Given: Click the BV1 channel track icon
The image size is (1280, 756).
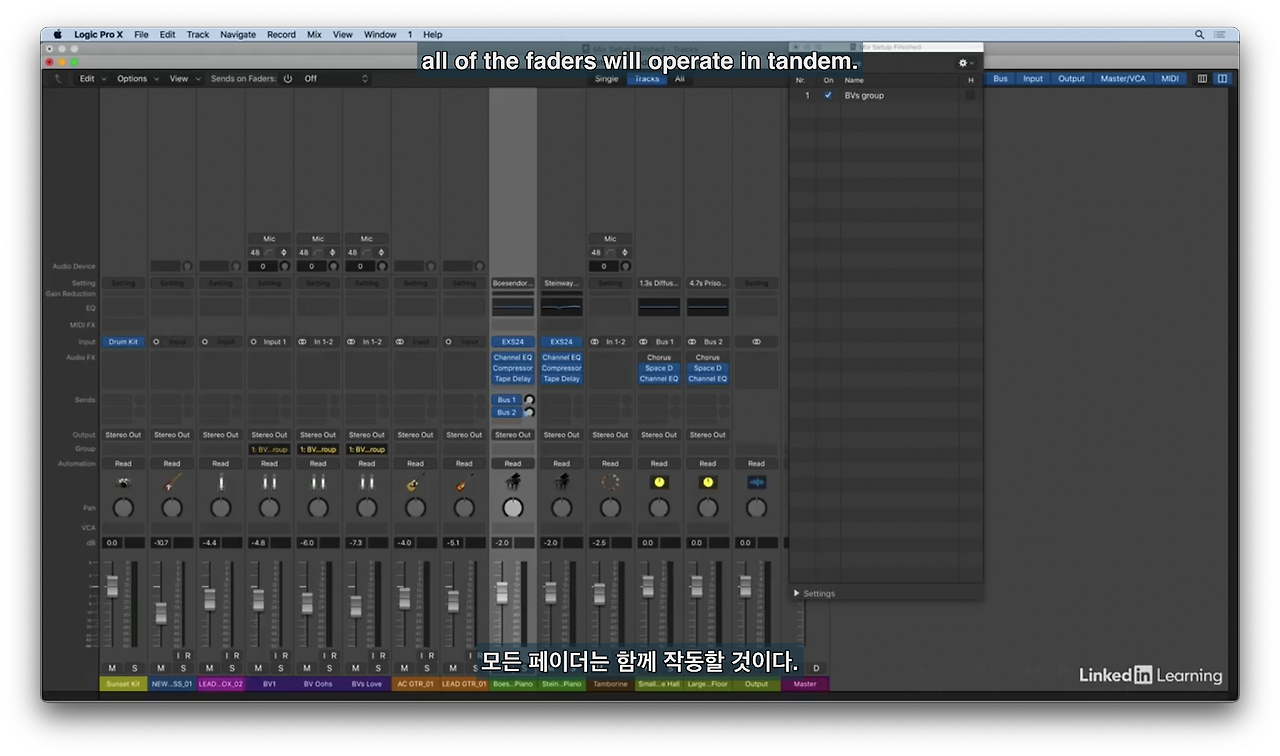Looking at the screenshot, I should 269,483.
